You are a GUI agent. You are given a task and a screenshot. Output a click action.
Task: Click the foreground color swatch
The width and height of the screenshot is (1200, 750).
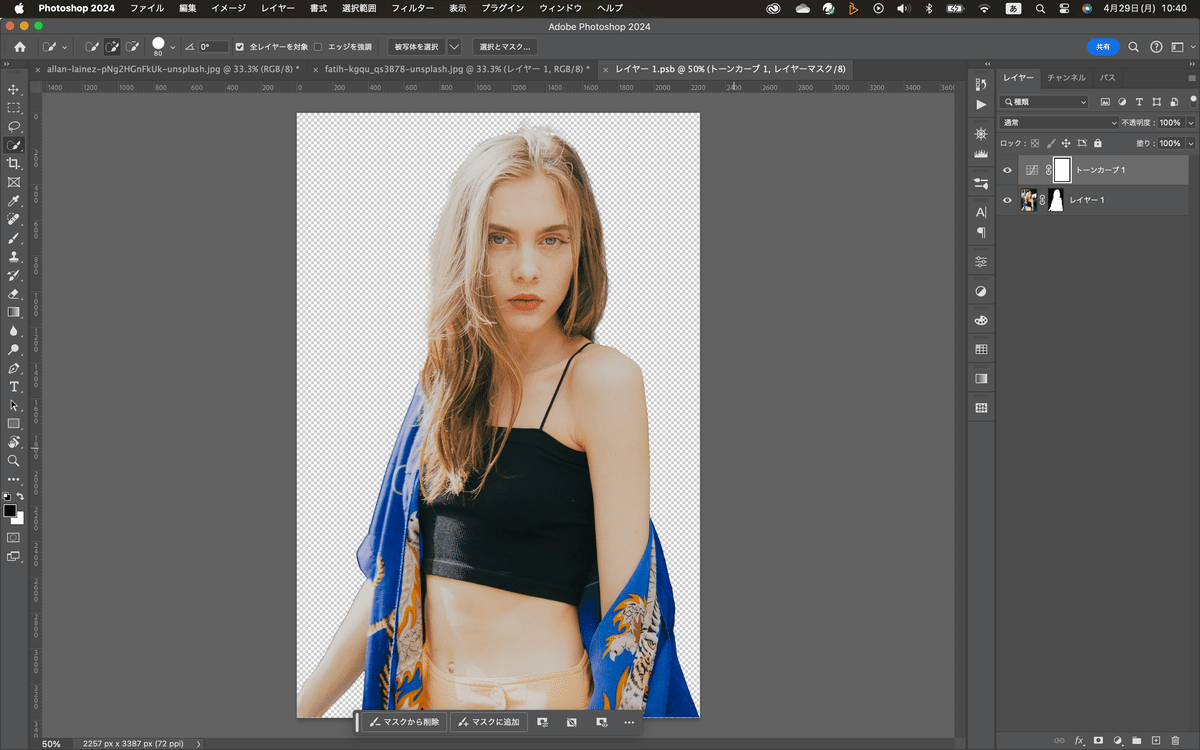[x=10, y=511]
